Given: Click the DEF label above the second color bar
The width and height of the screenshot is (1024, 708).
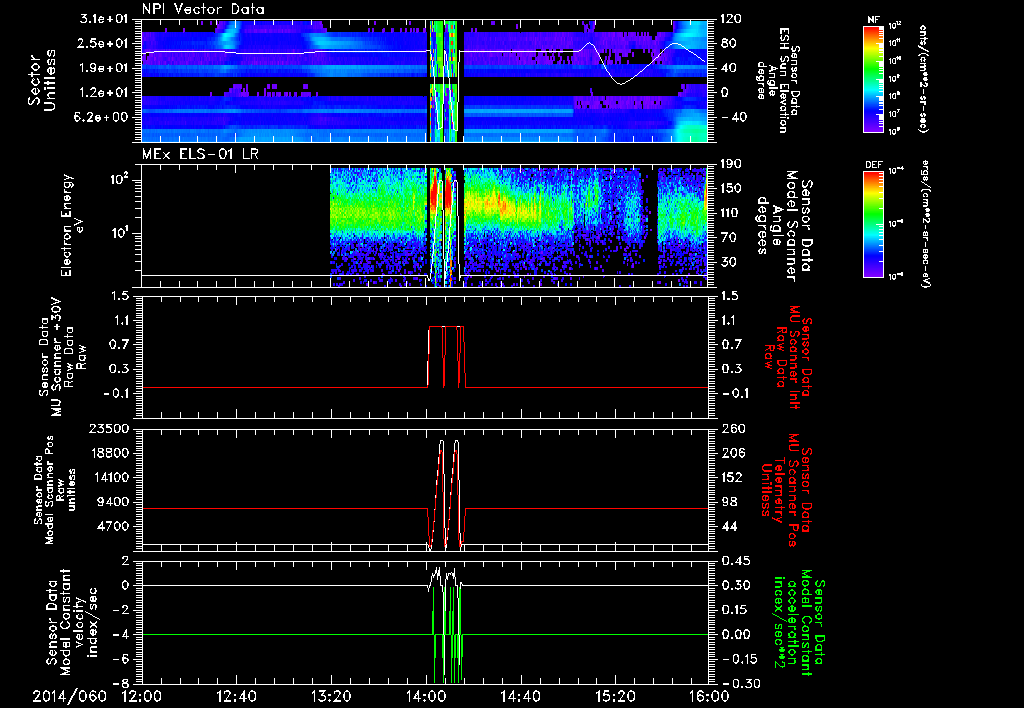Looking at the screenshot, I should pyautogui.click(x=874, y=165).
